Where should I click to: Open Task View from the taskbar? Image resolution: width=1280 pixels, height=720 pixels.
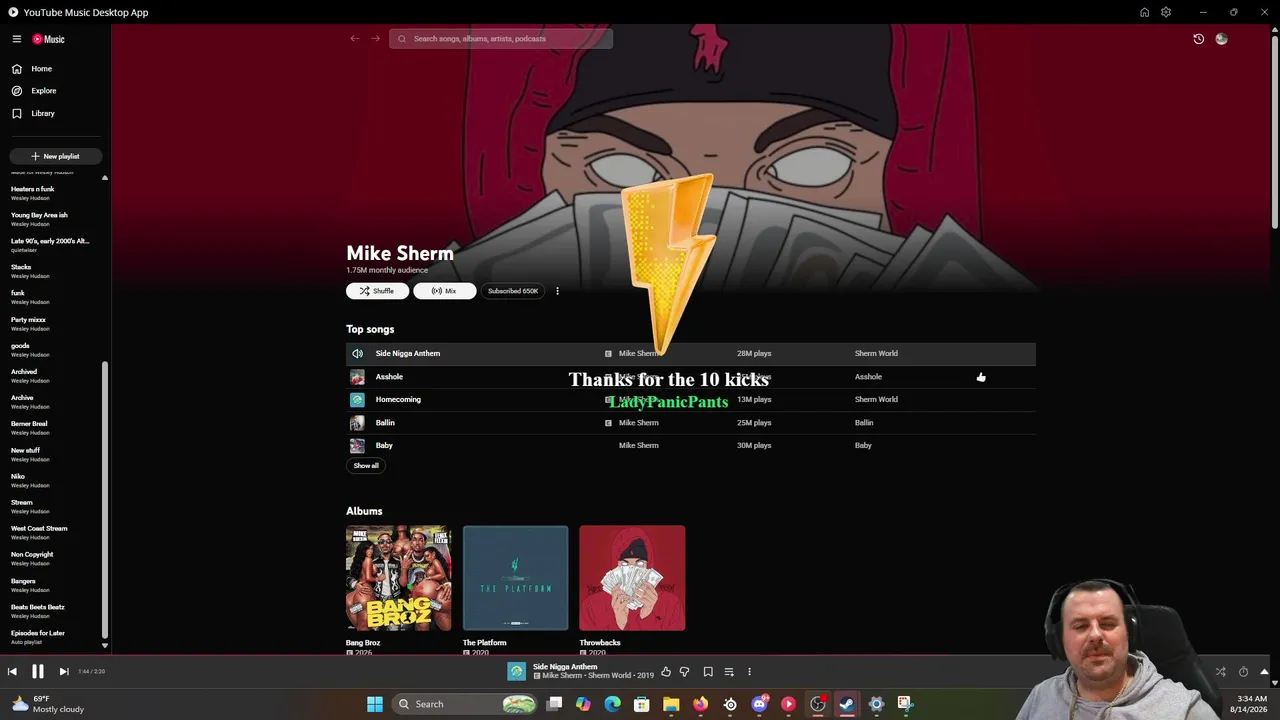[554, 704]
